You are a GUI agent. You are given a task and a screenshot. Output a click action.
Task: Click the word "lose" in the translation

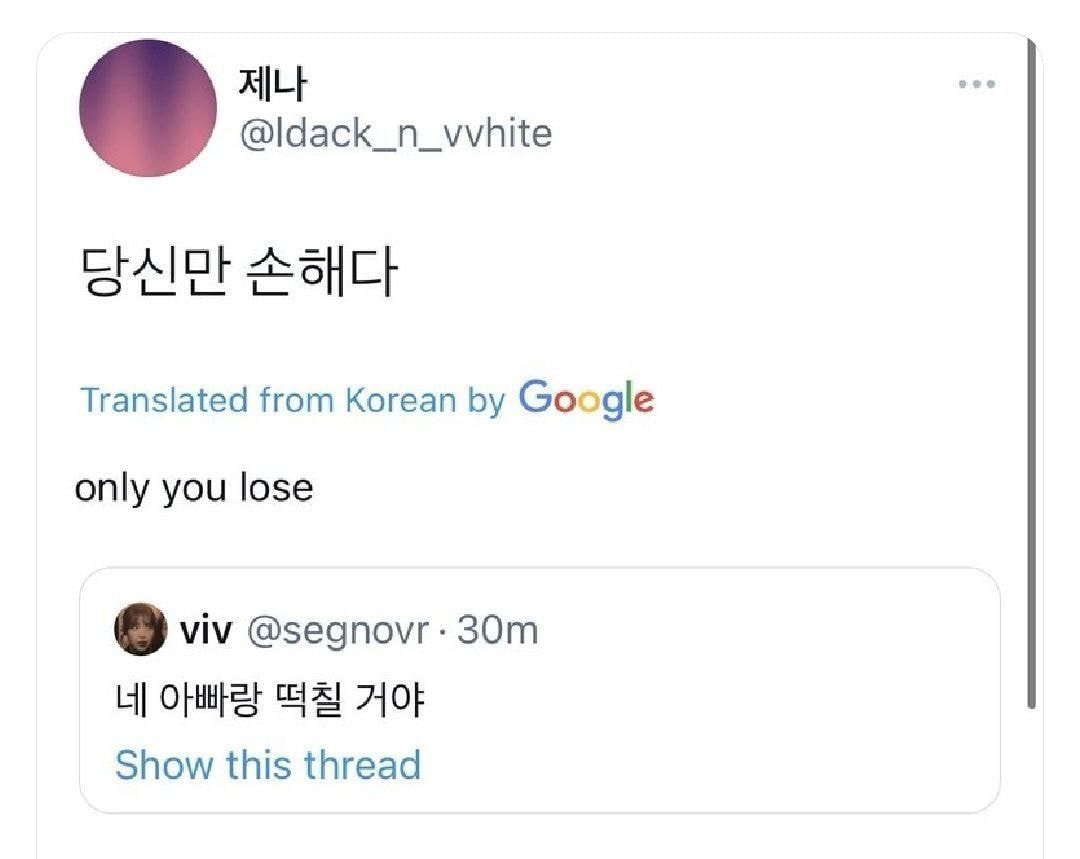pyautogui.click(x=275, y=488)
